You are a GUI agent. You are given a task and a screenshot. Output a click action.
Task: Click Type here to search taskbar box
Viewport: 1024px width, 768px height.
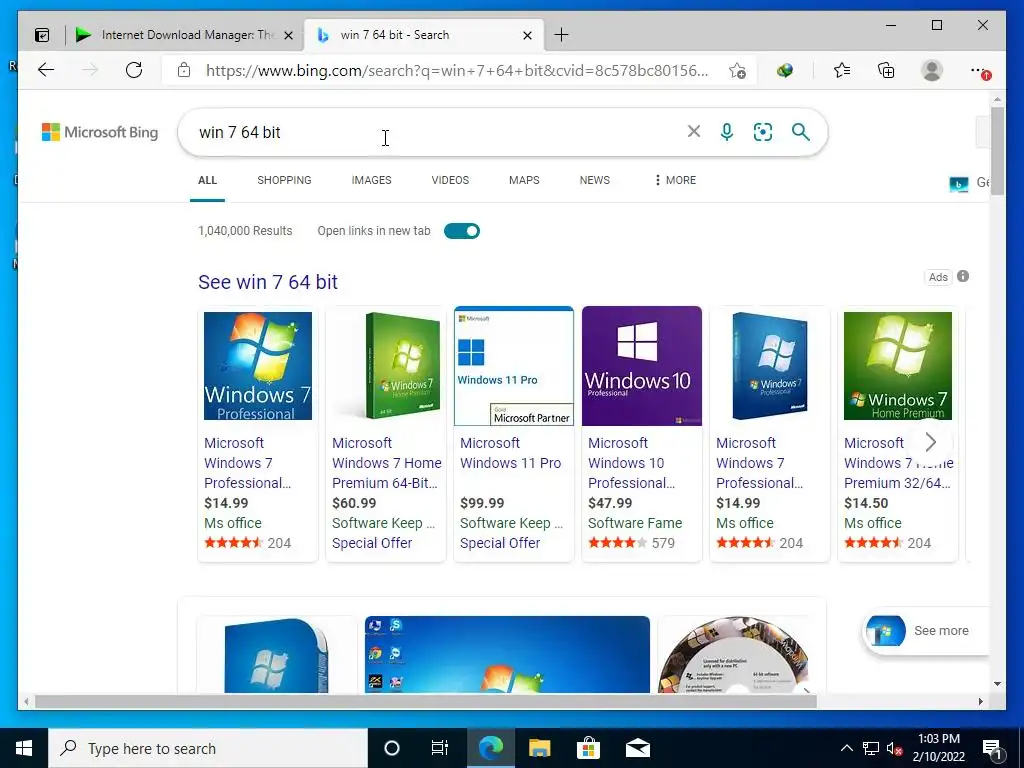point(208,748)
